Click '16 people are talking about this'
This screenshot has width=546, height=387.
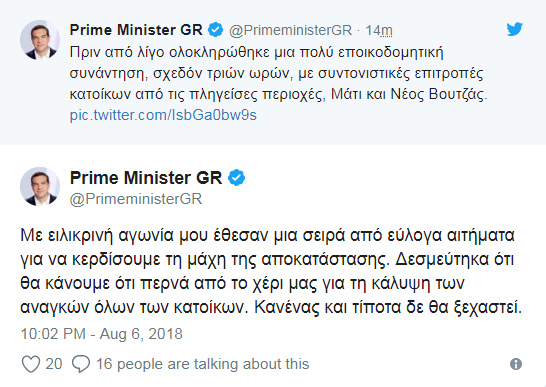click(202, 364)
